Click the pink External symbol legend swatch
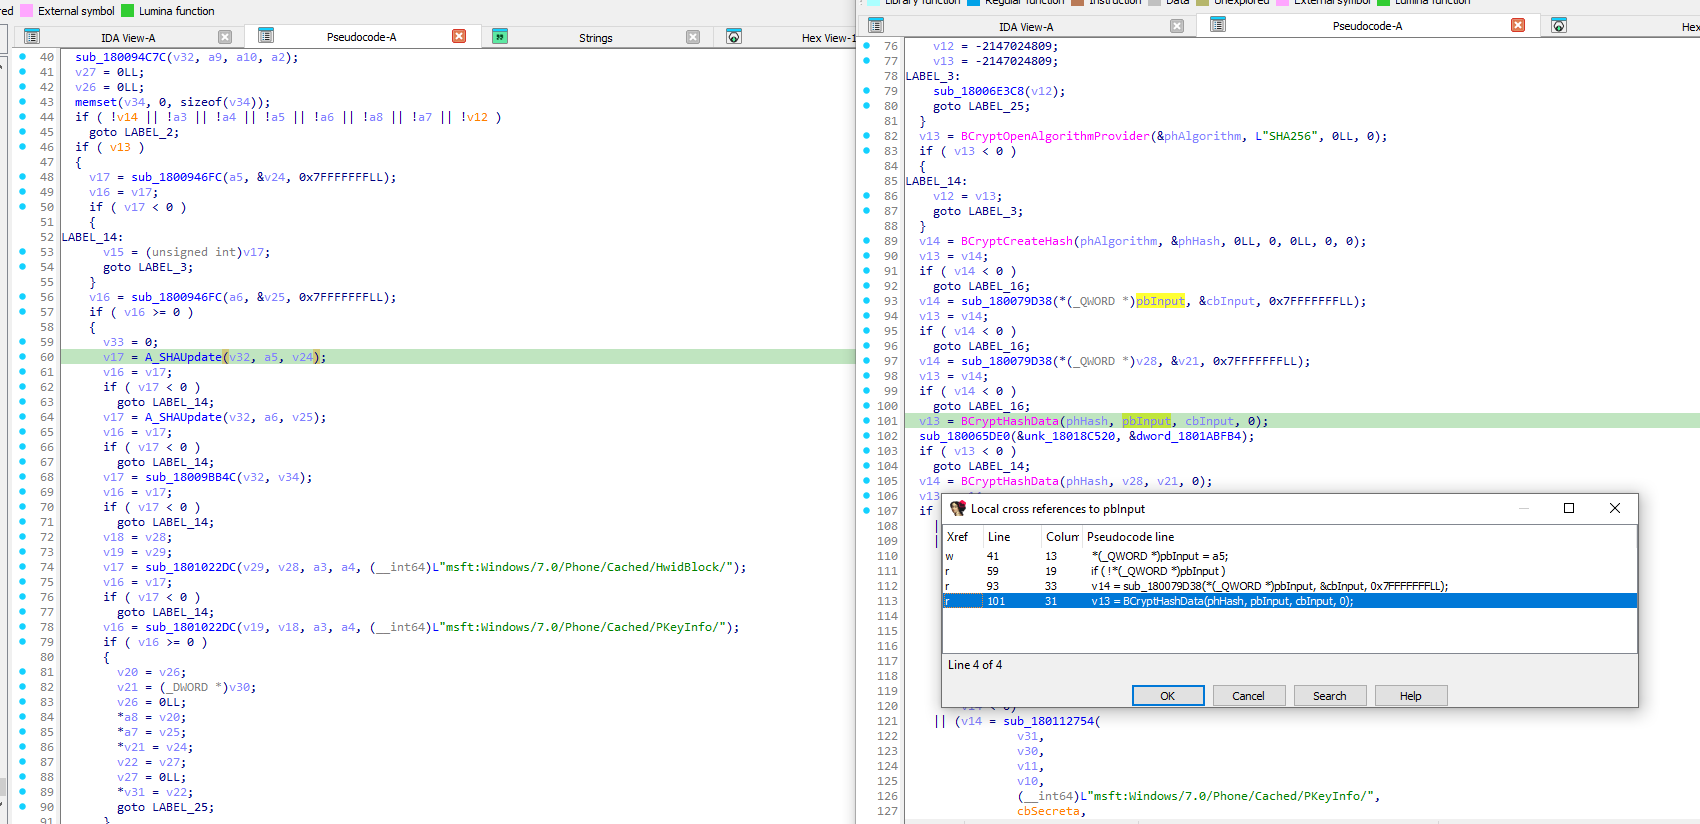Image resolution: width=1700 pixels, height=824 pixels. pyautogui.click(x=27, y=11)
